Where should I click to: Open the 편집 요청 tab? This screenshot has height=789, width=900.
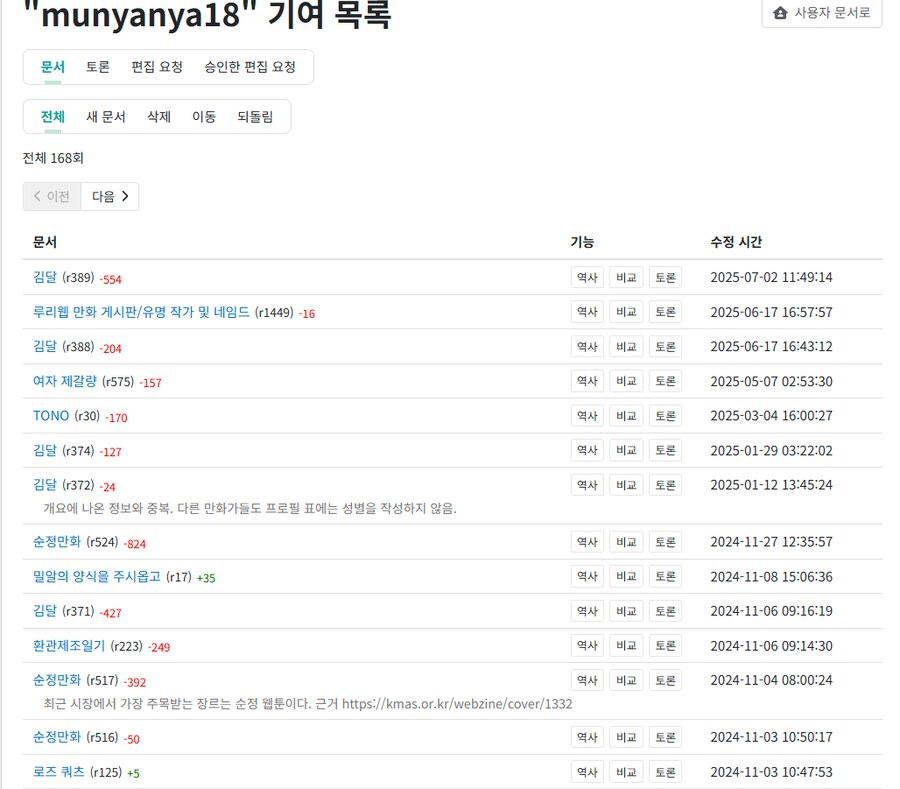(x=157, y=67)
